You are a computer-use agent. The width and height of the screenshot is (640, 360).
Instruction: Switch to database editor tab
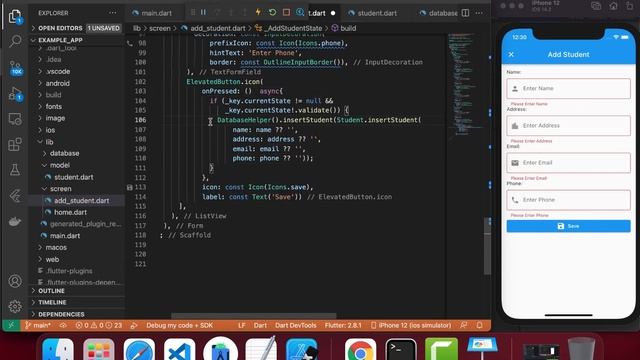(438, 13)
